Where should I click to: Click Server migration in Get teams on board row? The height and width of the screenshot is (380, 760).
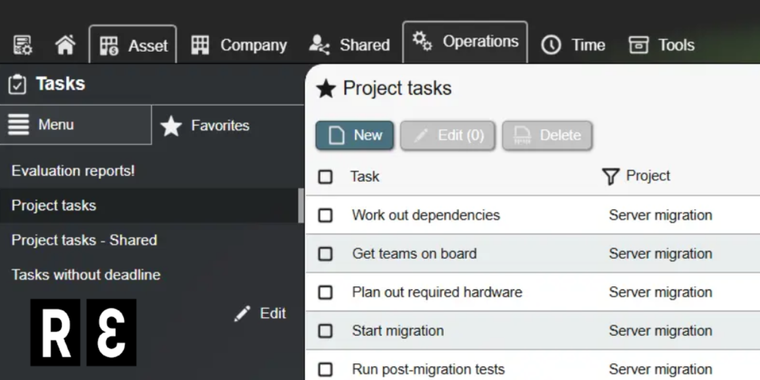pyautogui.click(x=661, y=253)
